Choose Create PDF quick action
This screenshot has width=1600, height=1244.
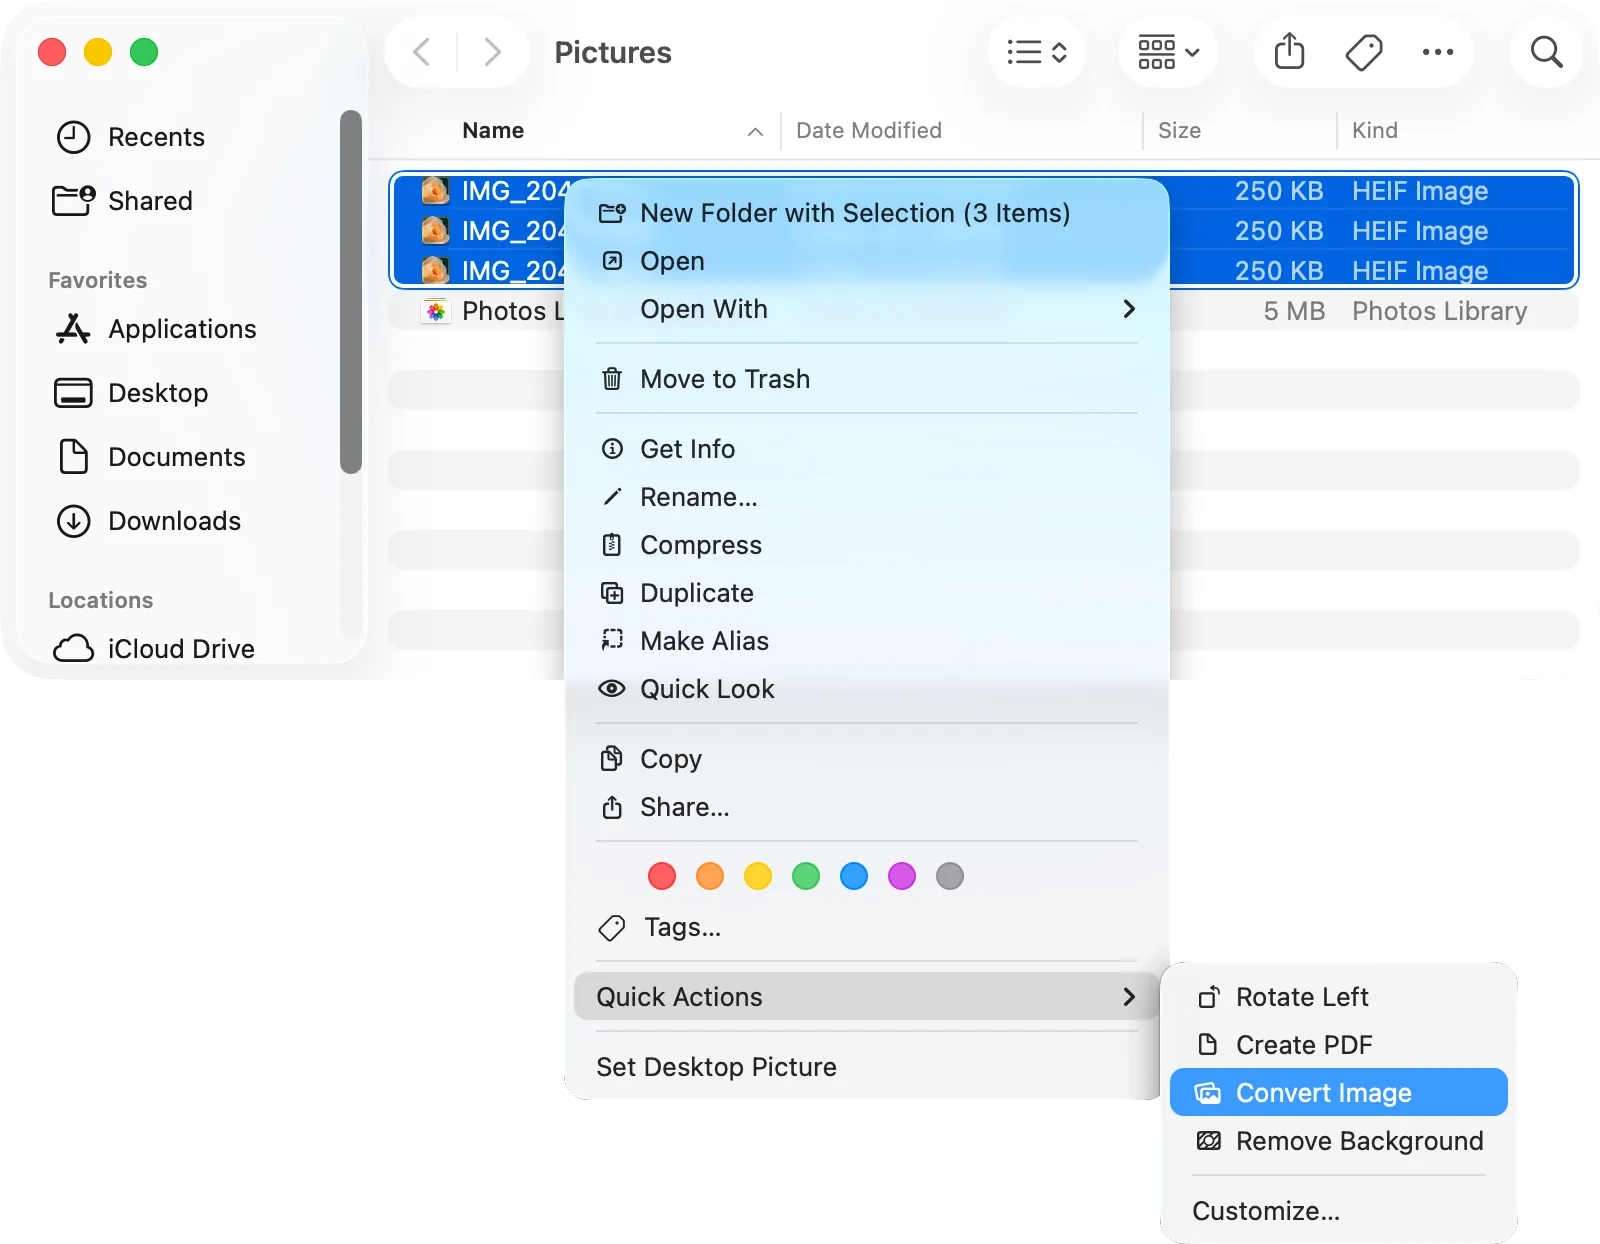(x=1338, y=1045)
